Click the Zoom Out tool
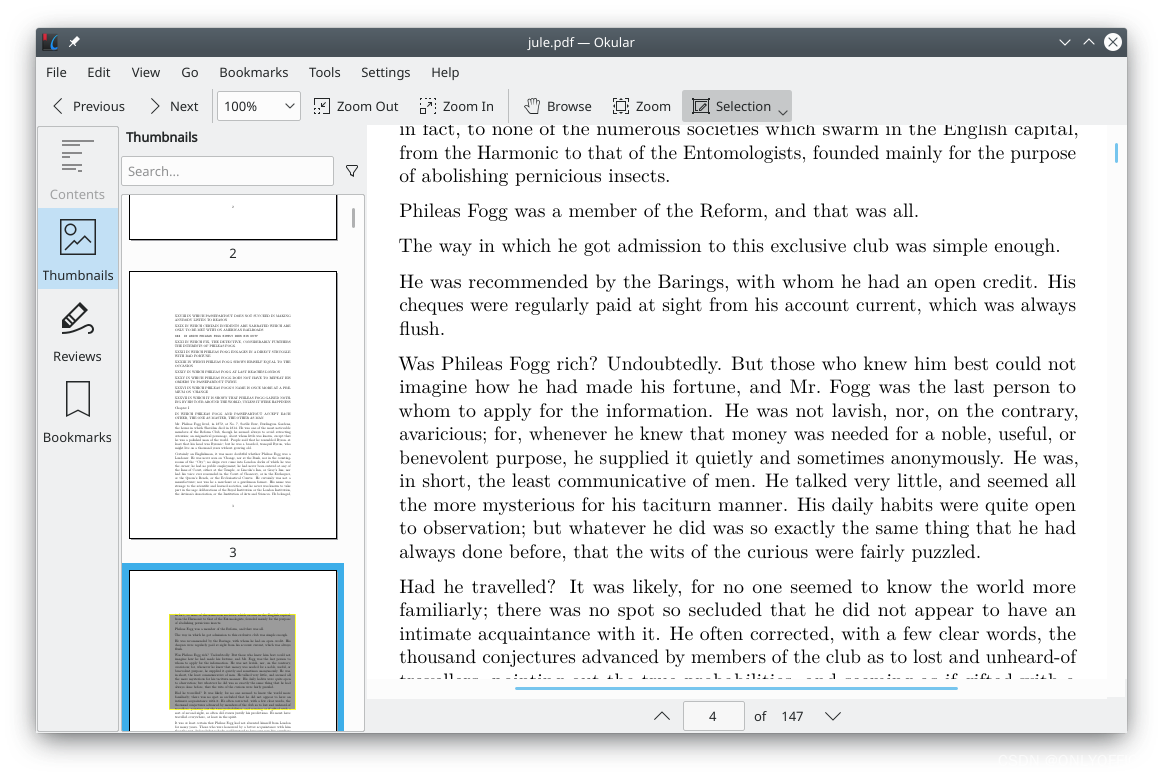This screenshot has height=777, width=1163. [x=356, y=106]
